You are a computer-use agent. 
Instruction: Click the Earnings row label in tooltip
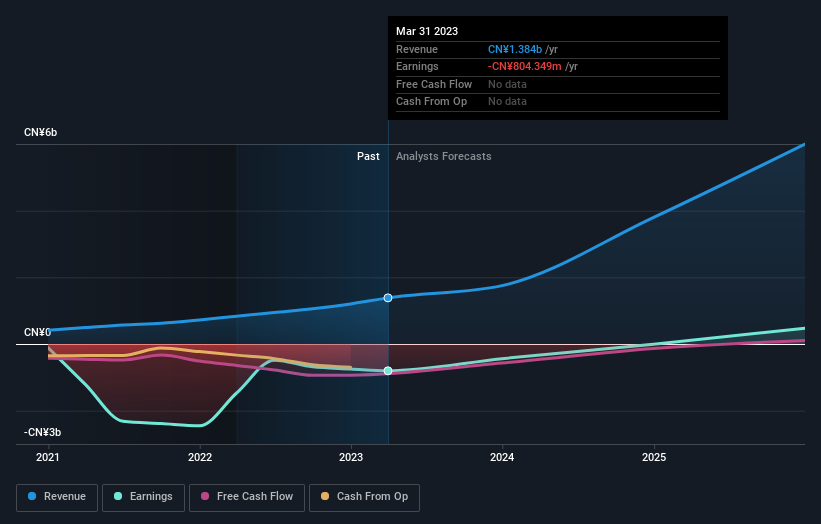[x=417, y=66]
